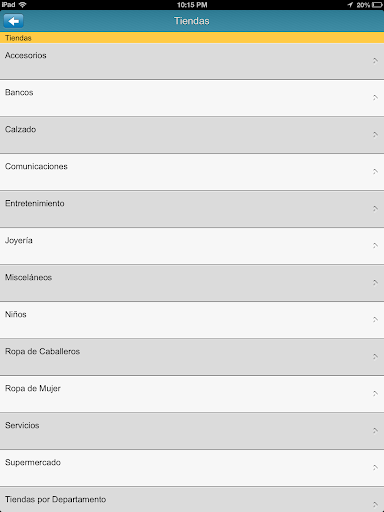This screenshot has height=512, width=384.
Task: Tap the battery indicator icon
Action: (377, 5)
